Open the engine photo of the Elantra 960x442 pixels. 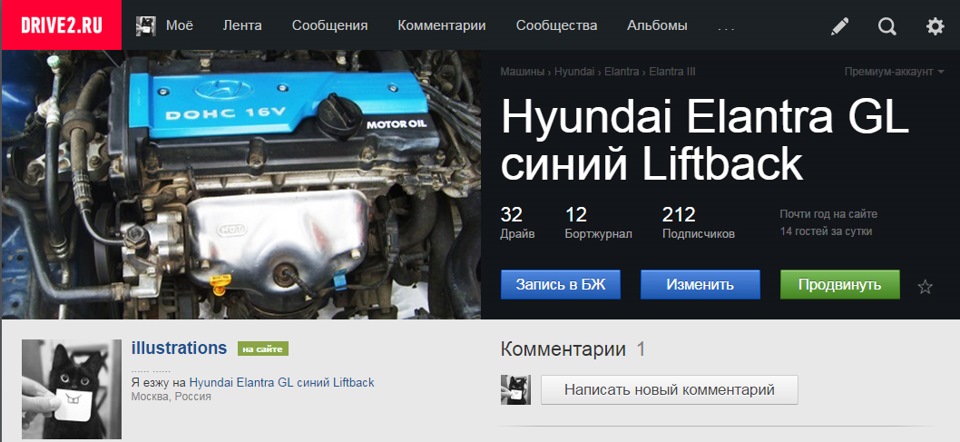241,184
